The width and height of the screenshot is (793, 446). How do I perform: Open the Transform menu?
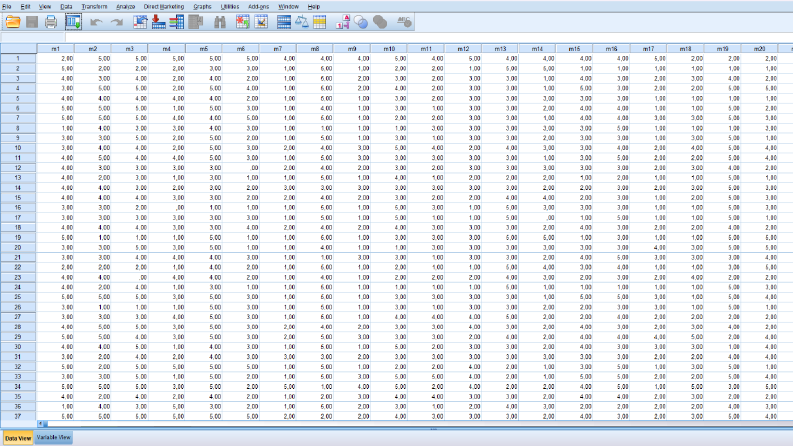[94, 7]
